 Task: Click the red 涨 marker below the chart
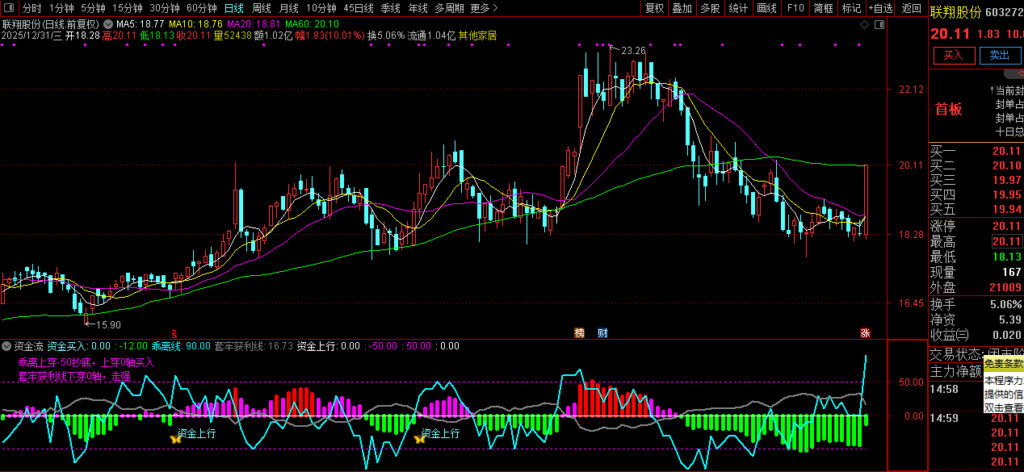[865, 332]
